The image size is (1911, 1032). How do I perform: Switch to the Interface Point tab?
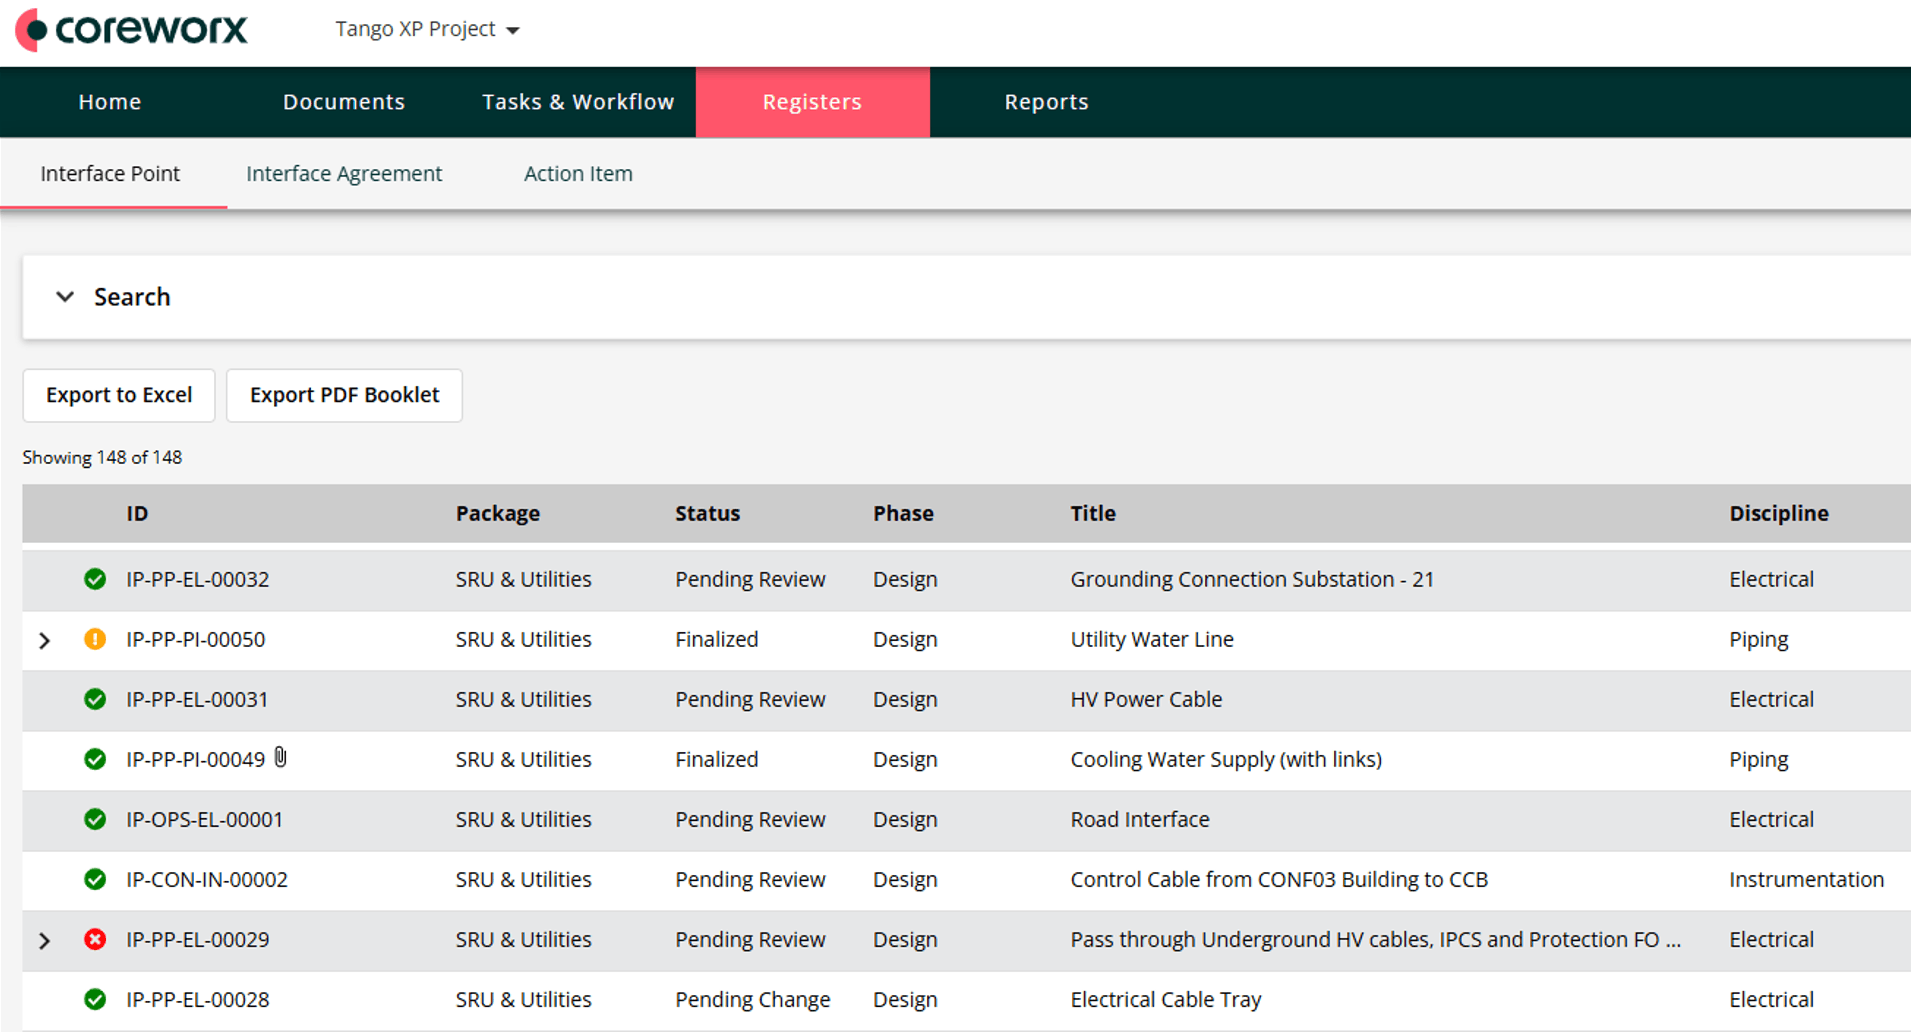pos(110,174)
